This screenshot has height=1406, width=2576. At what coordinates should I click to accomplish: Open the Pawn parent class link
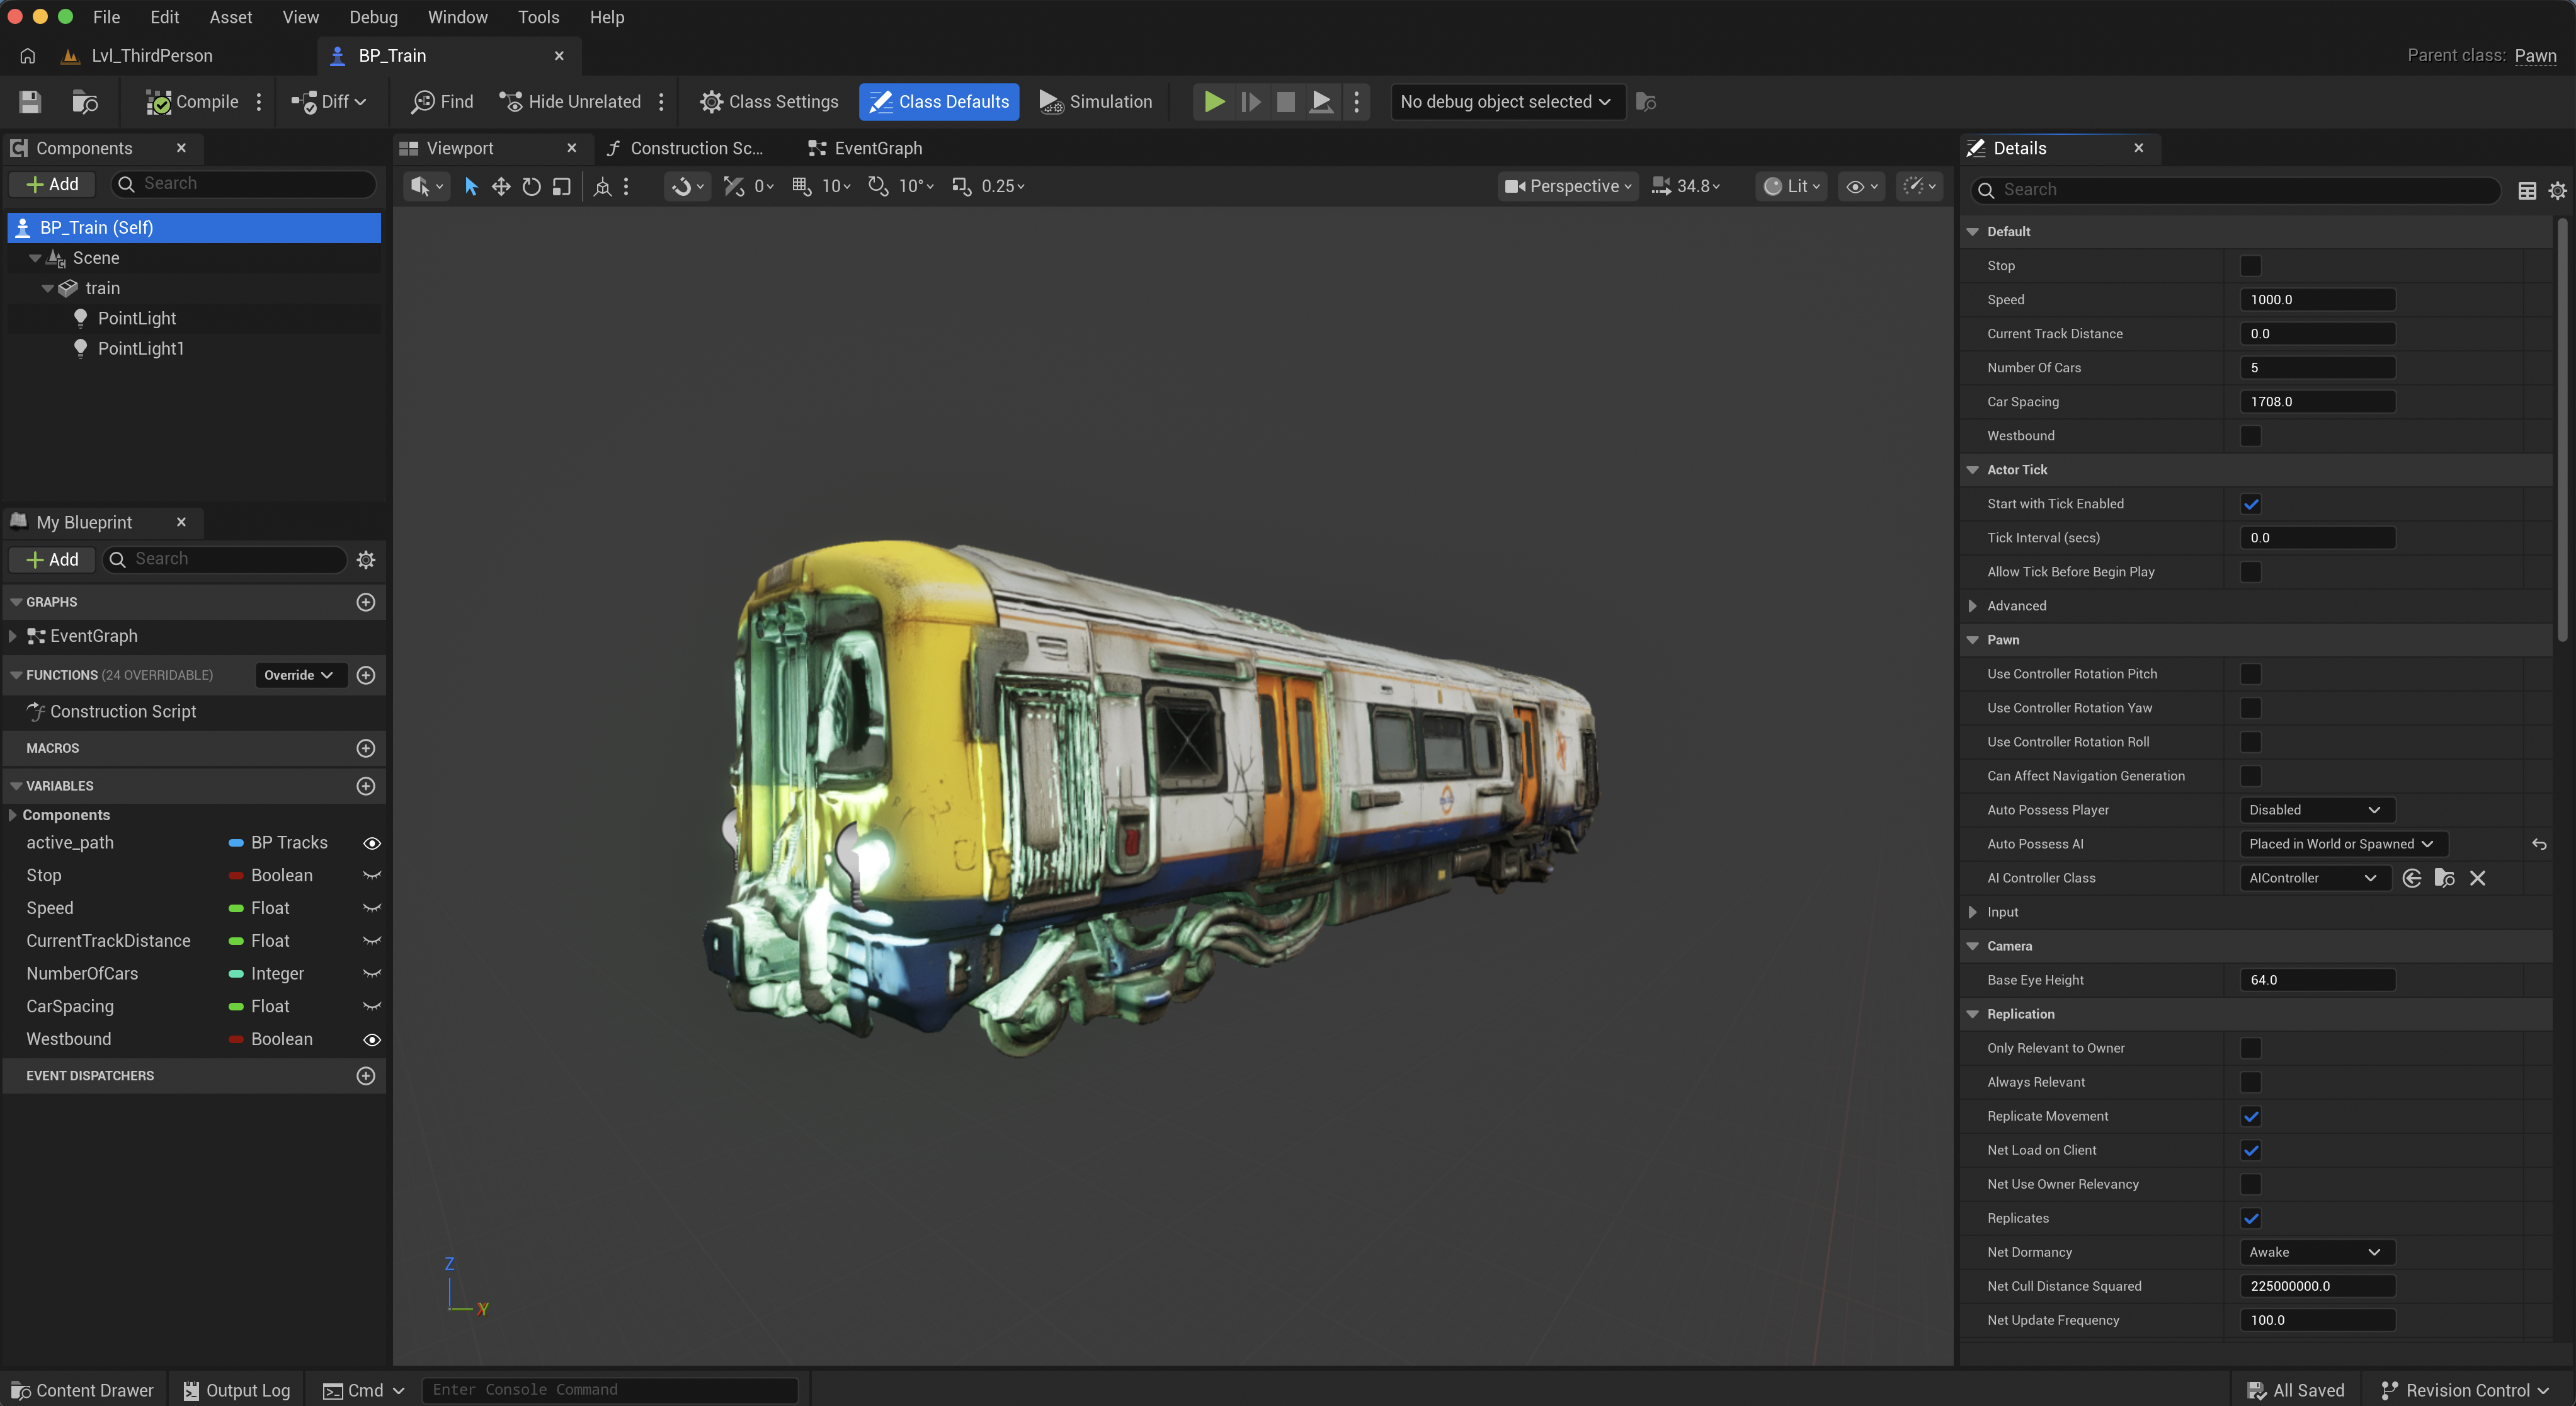[x=2535, y=55]
